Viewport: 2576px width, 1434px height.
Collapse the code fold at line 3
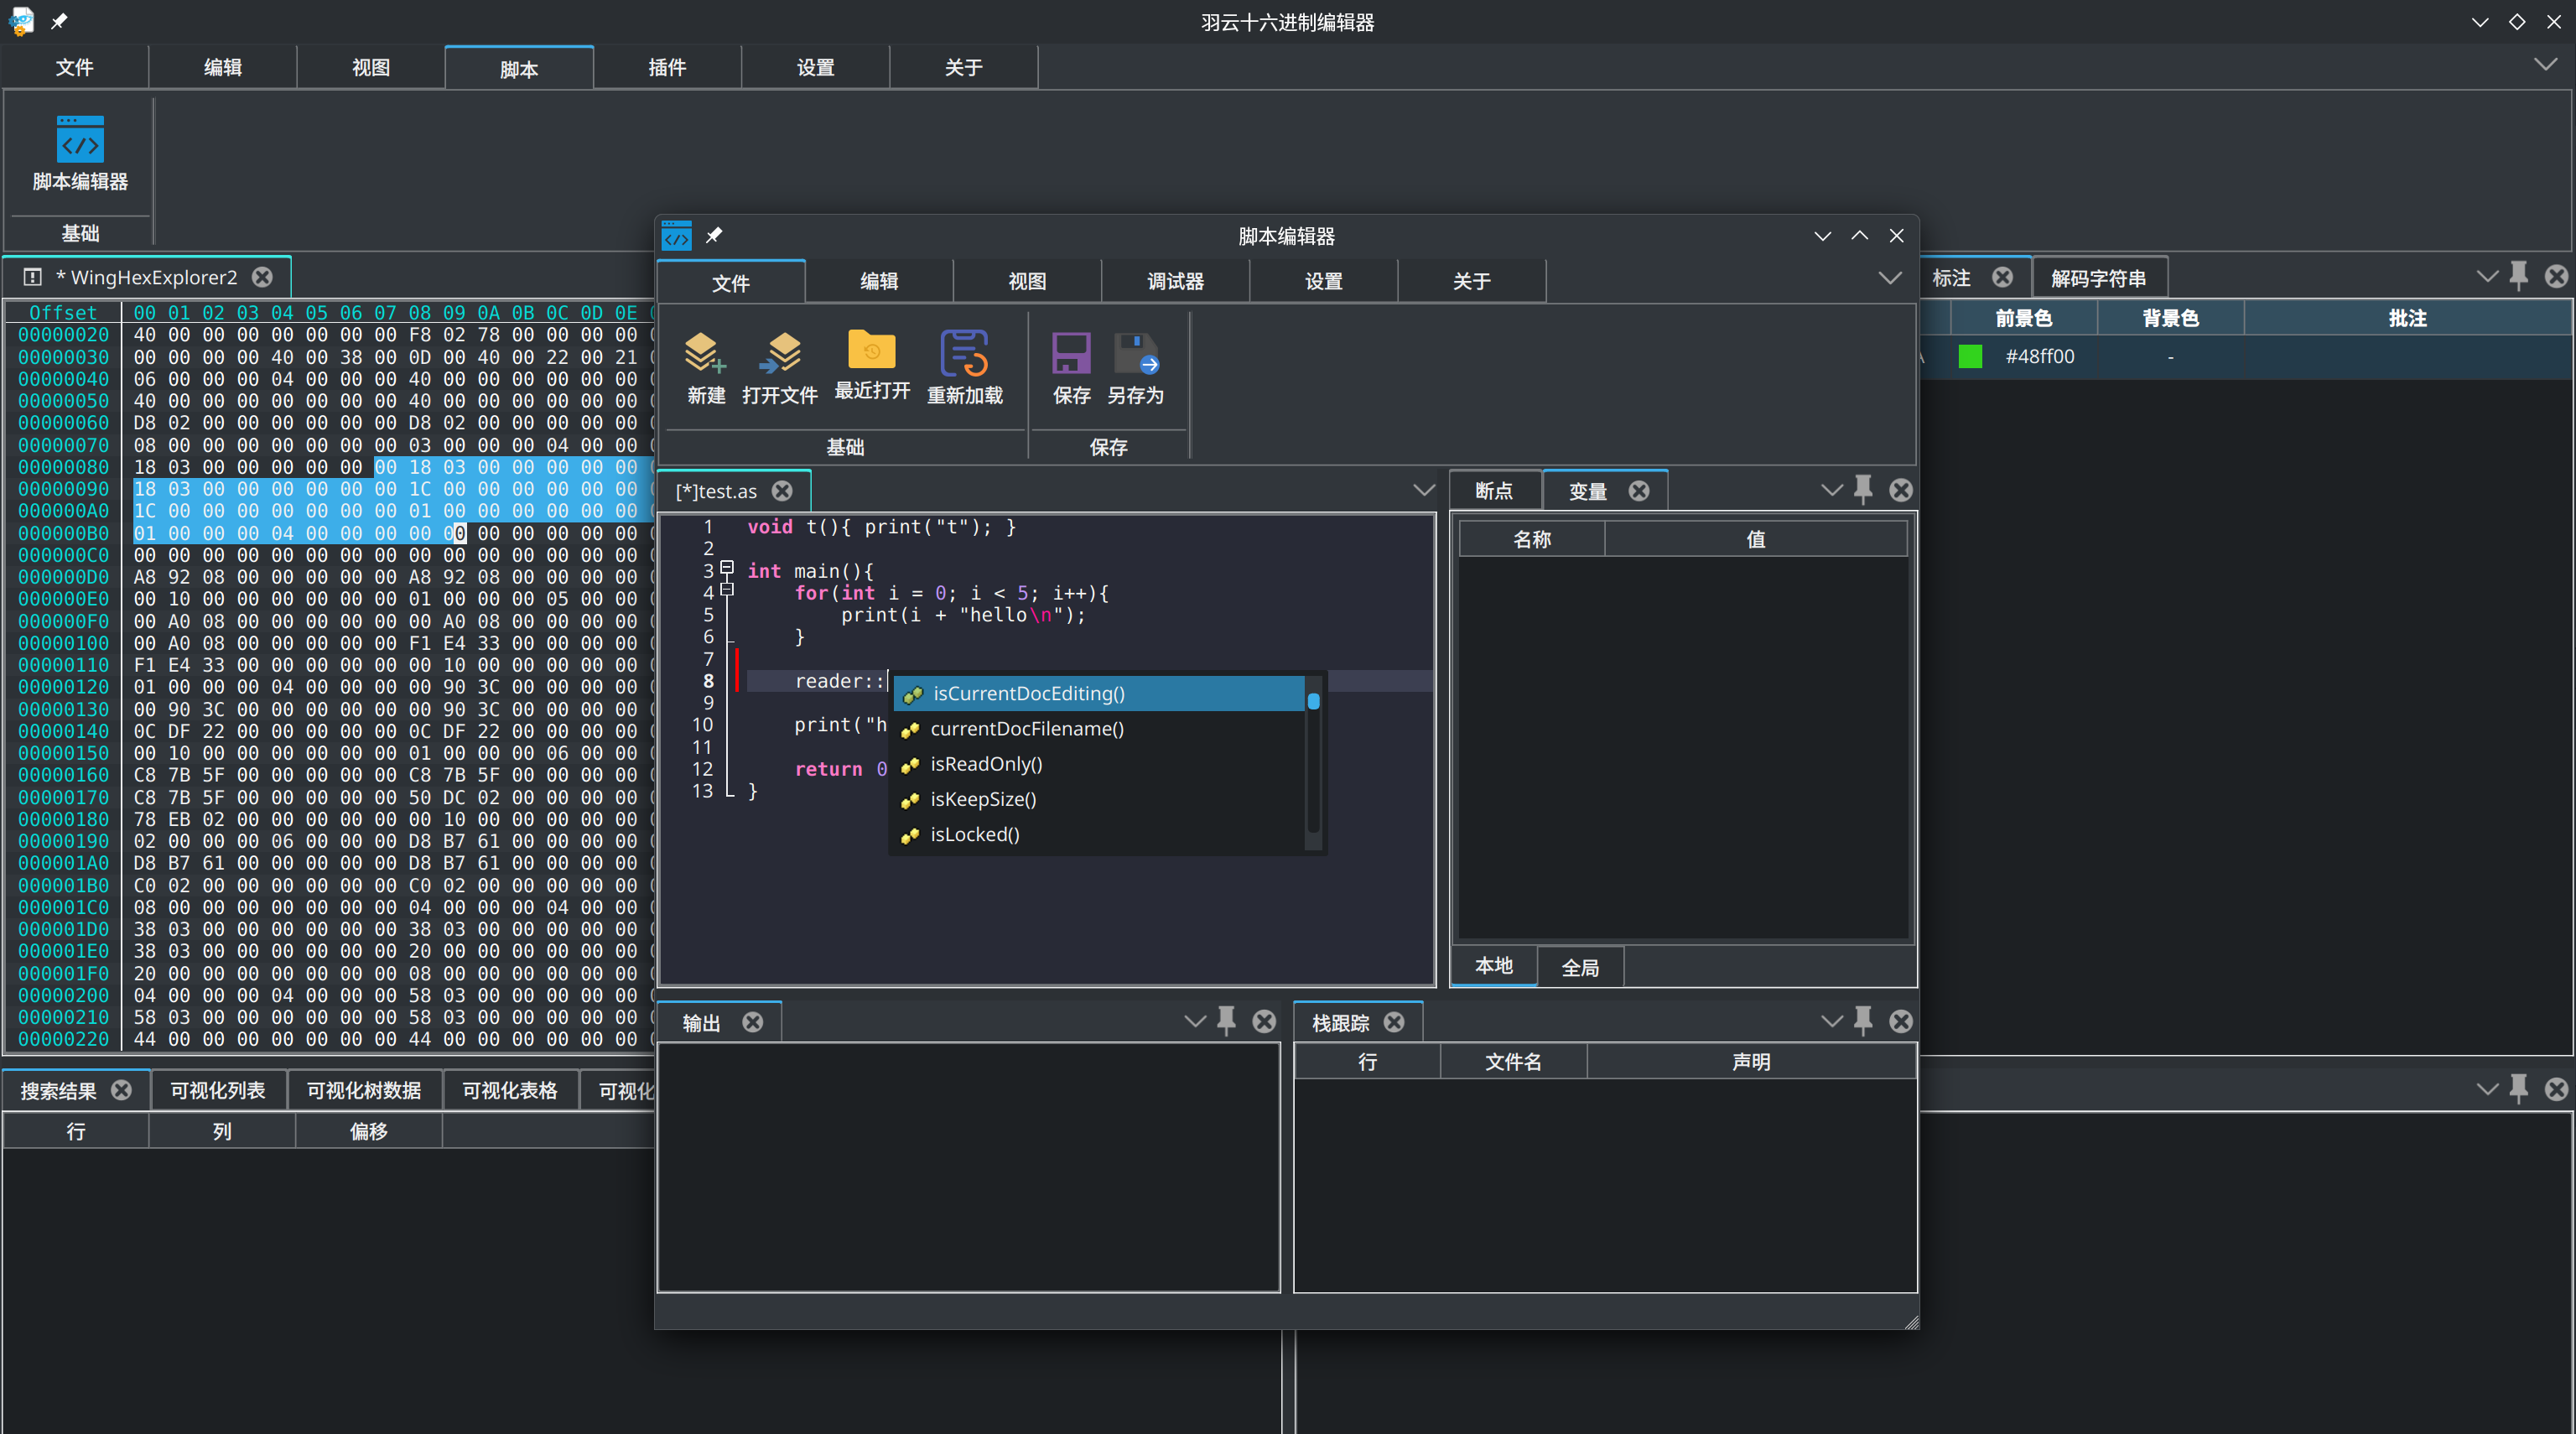coord(727,568)
